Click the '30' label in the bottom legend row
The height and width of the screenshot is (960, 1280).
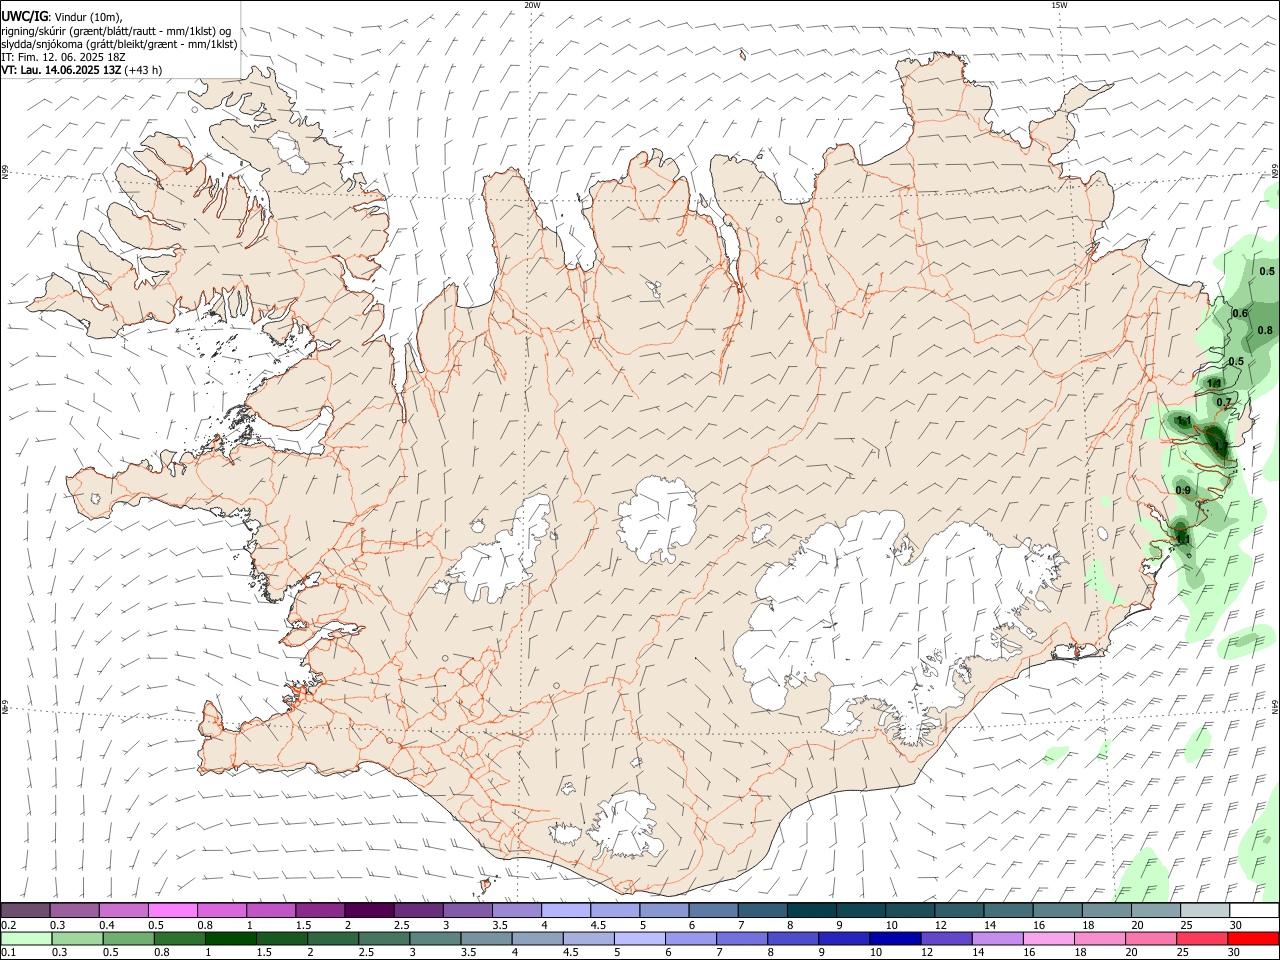[1234, 953]
